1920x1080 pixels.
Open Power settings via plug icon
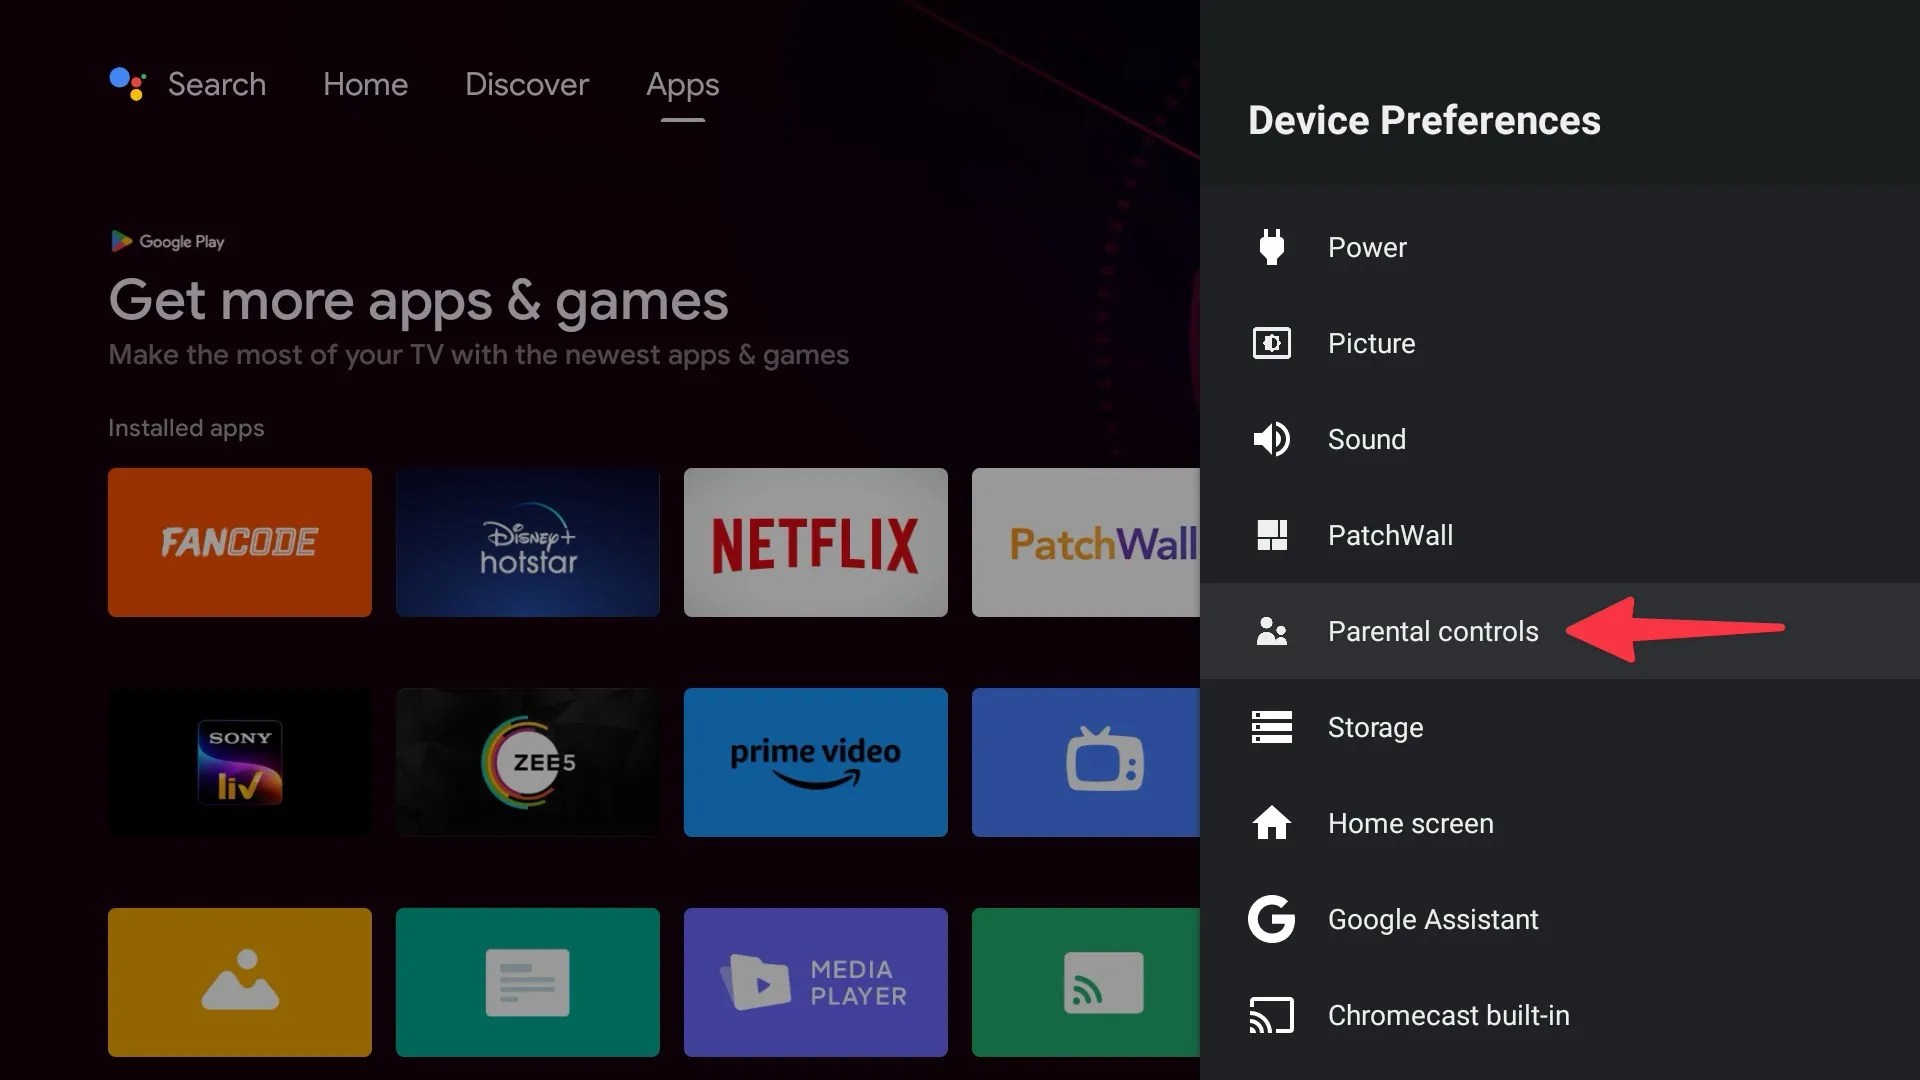click(1271, 247)
